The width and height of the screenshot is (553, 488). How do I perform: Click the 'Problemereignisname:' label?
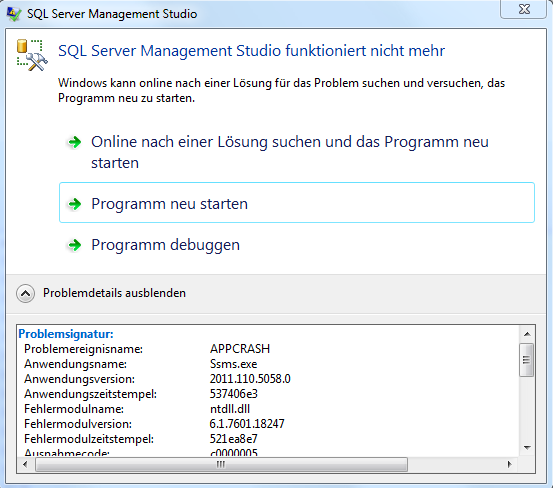click(x=84, y=349)
